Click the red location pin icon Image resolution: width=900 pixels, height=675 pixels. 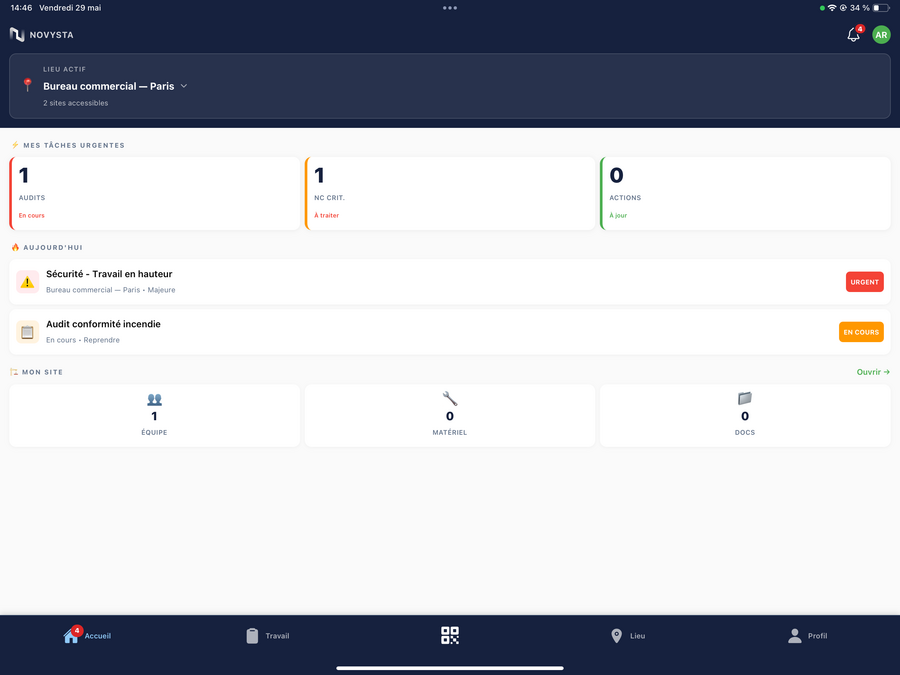[x=27, y=85]
